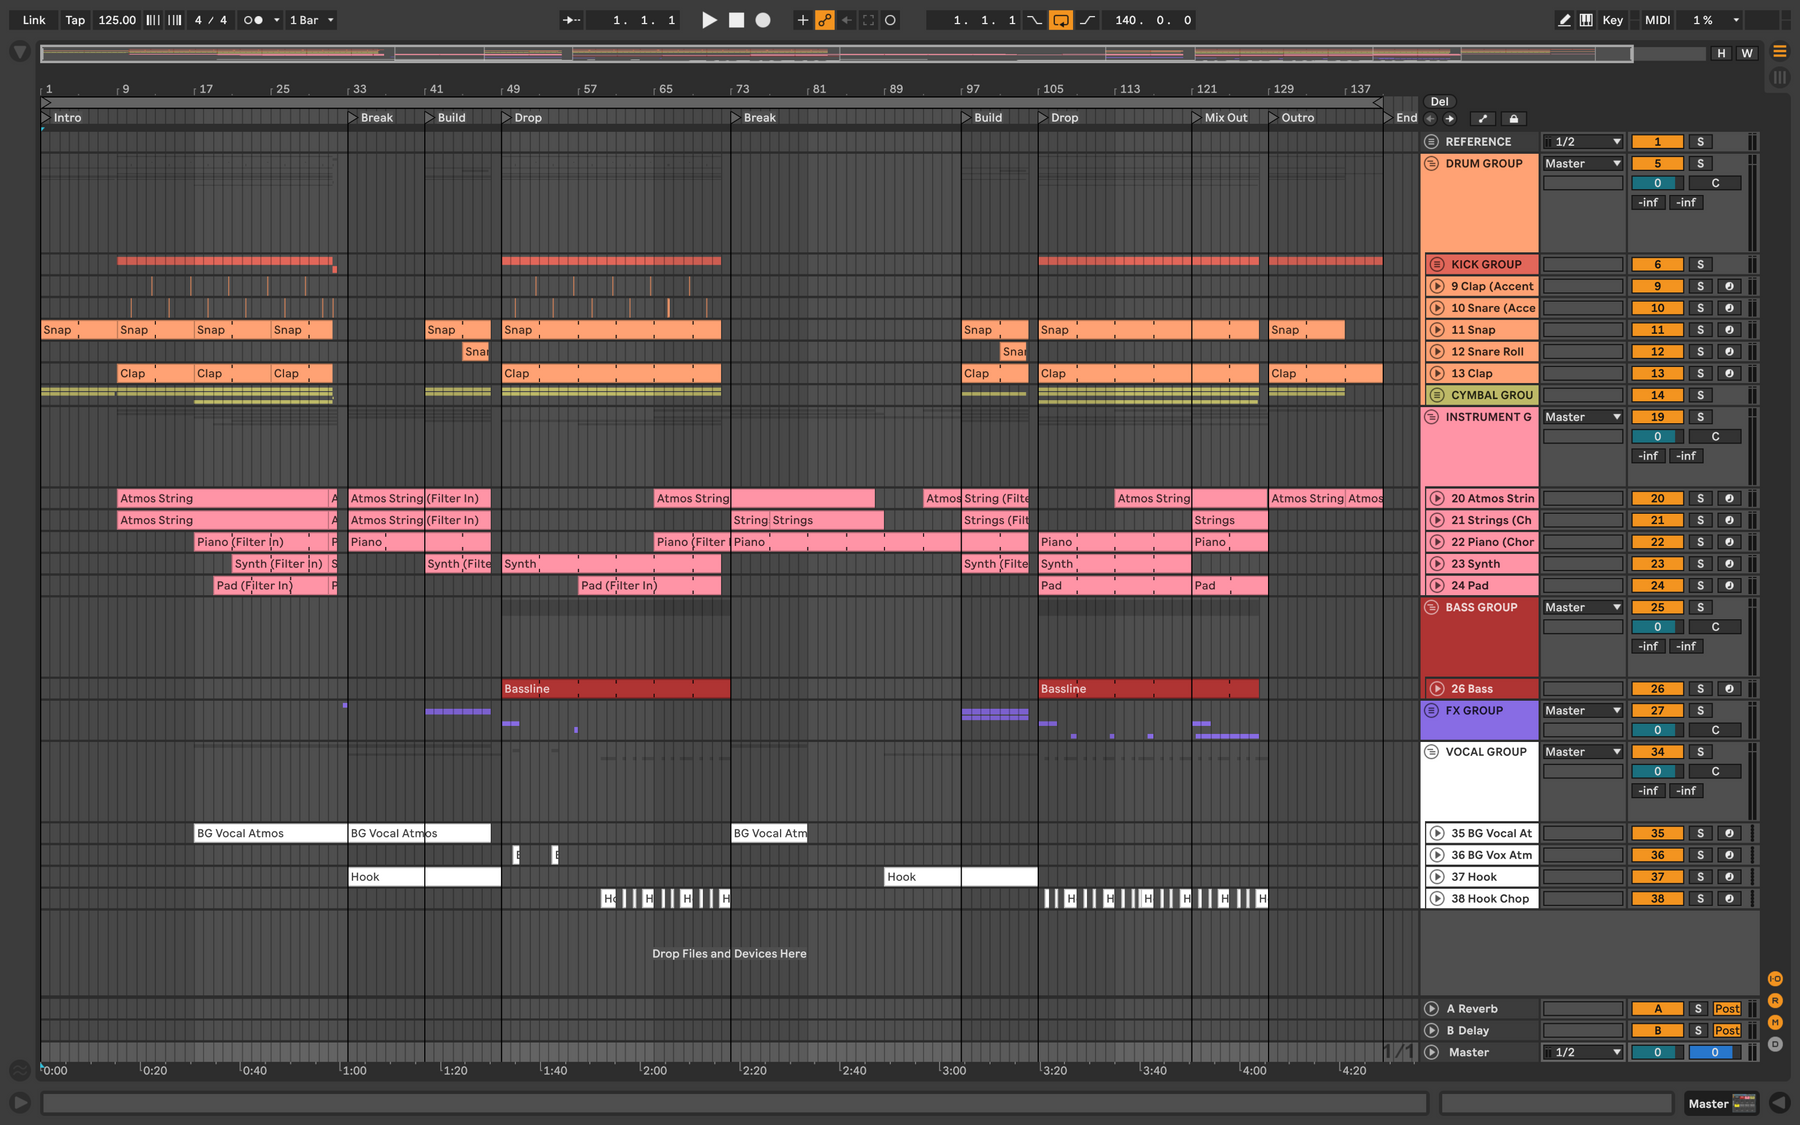The image size is (1800, 1125).
Task: Click VOCAL GROUP pan control C
Action: click(x=1715, y=772)
